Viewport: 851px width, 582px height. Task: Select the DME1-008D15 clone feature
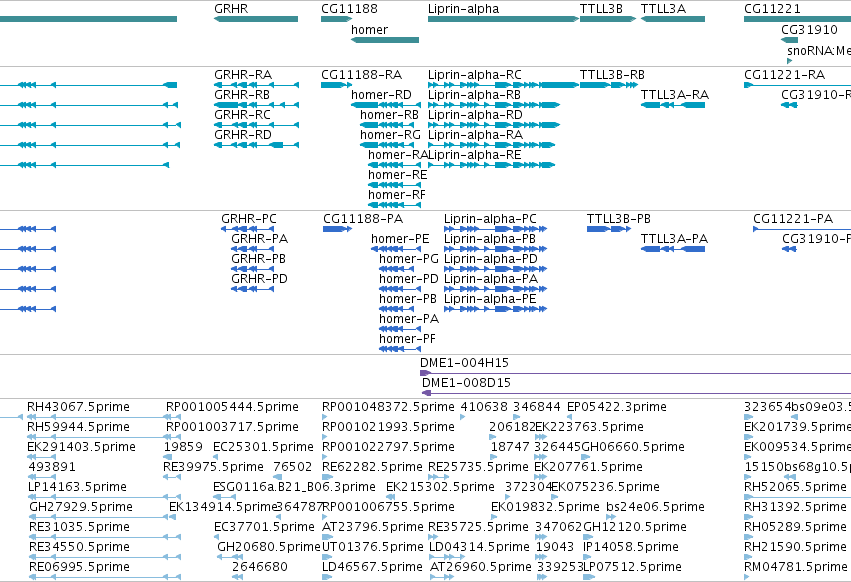[637, 393]
